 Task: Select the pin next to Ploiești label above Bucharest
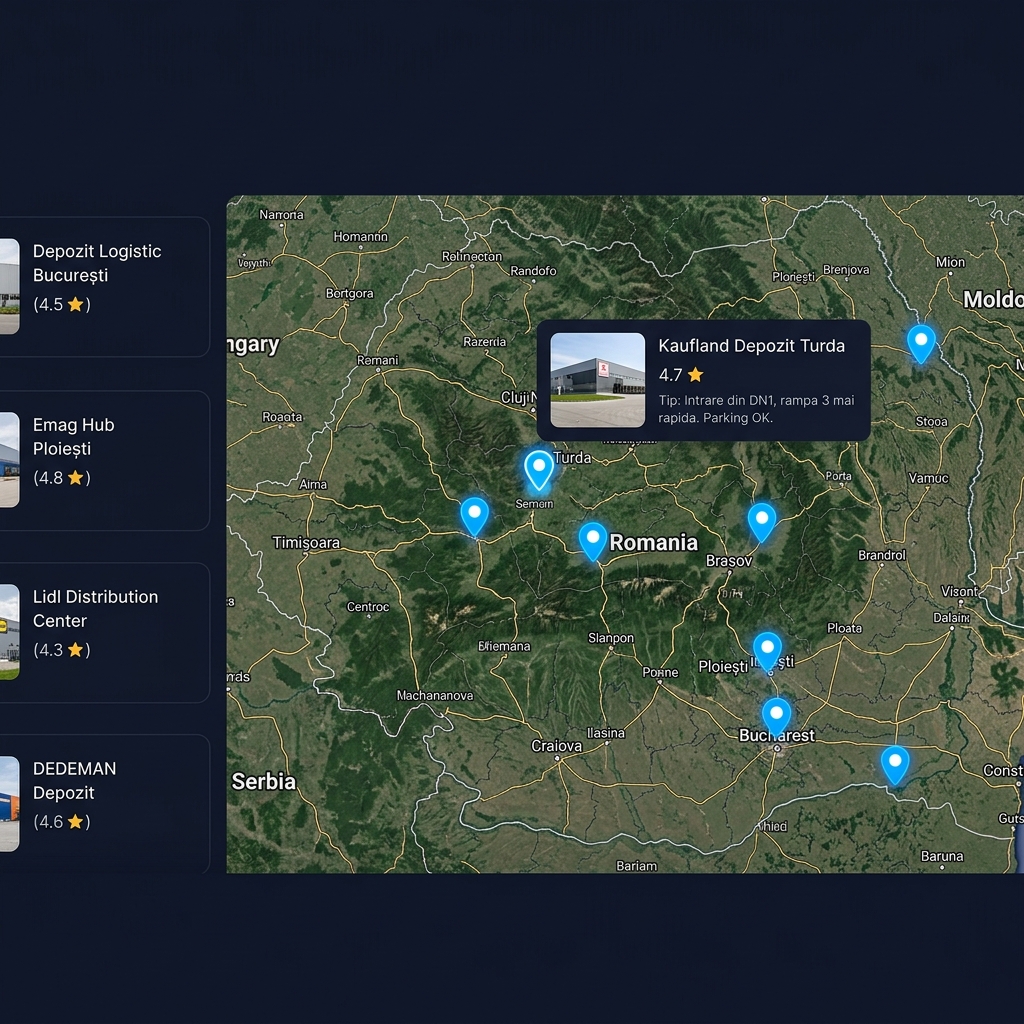767,651
